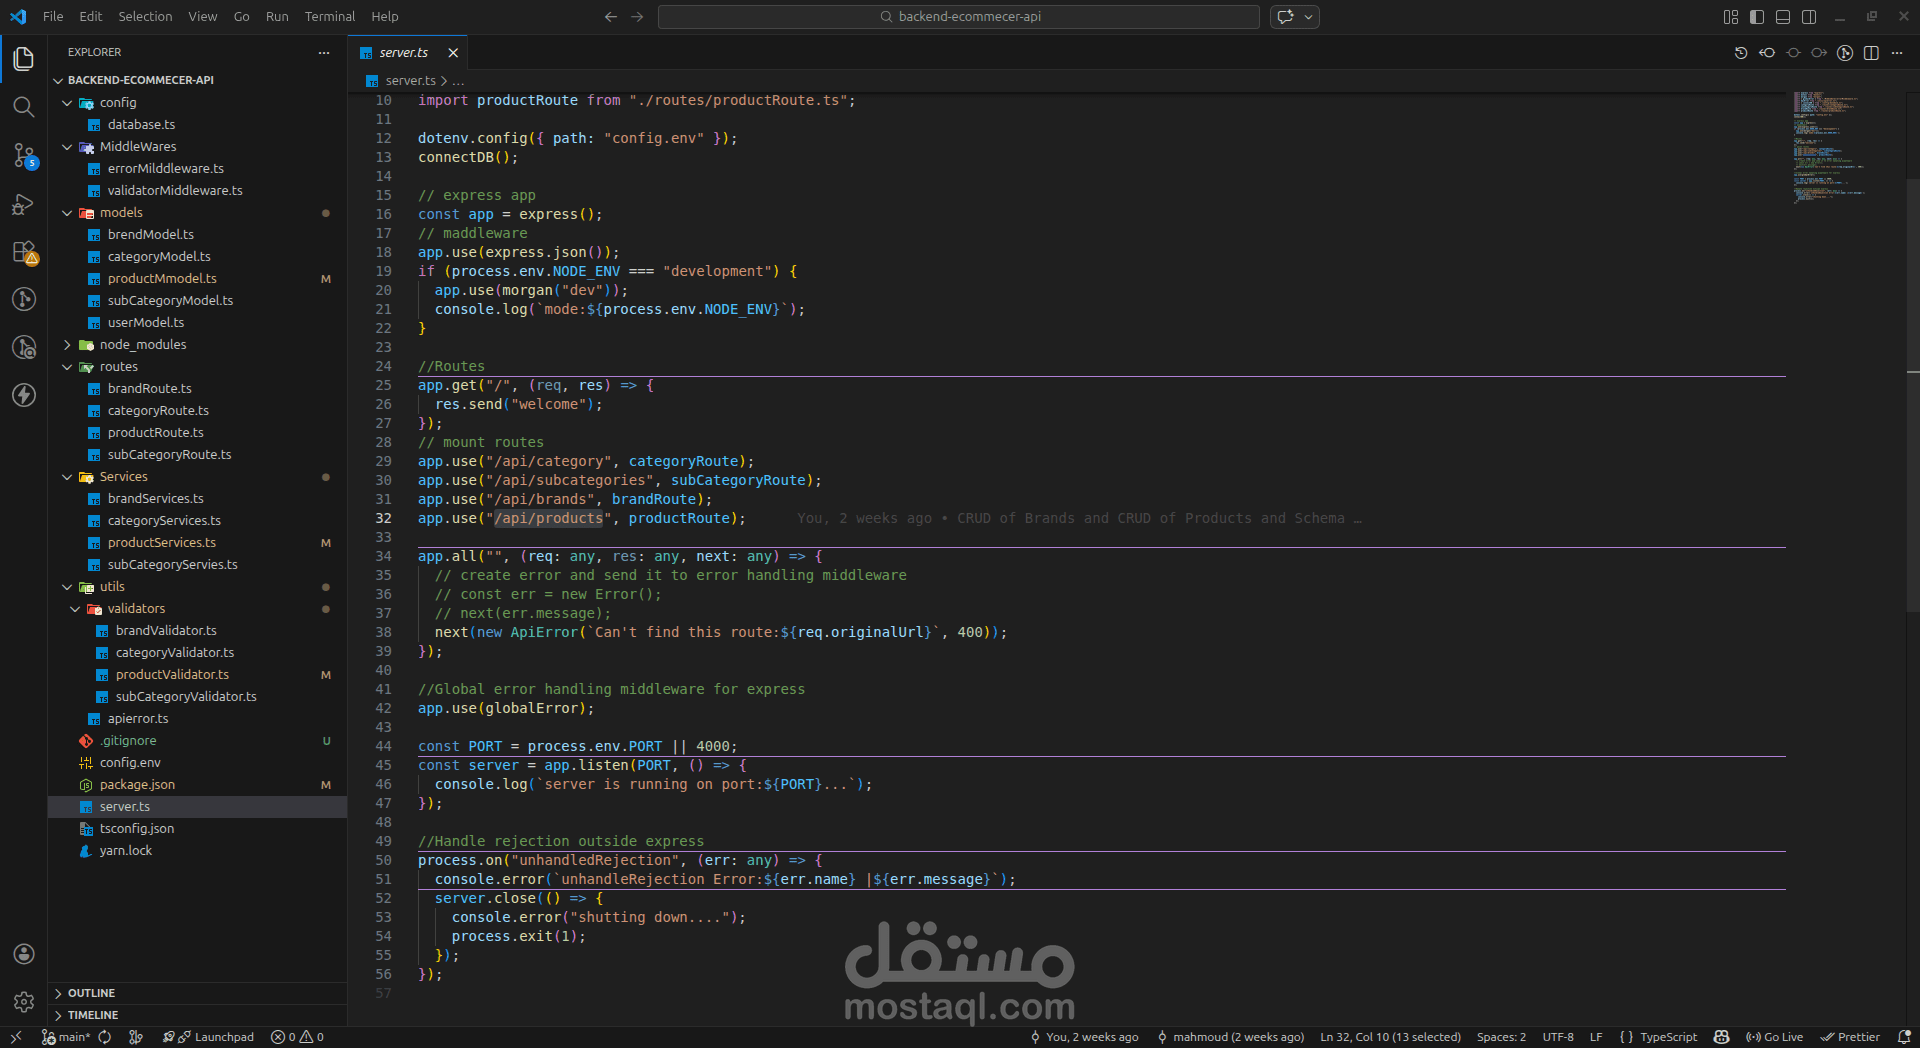Toggle the primary side bar visibility
Screen dimensions: 1920x1048
(x=1757, y=17)
